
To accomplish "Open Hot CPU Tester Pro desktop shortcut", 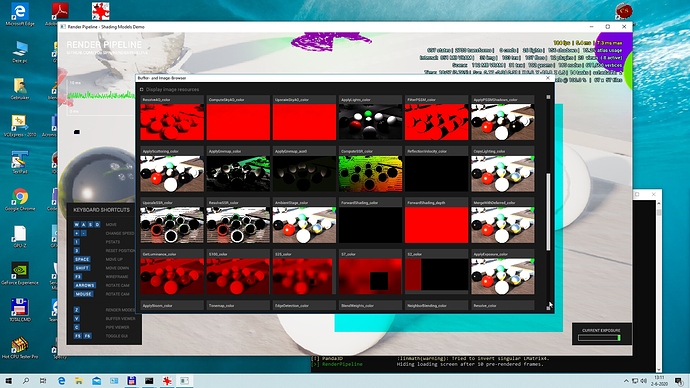I will click(x=20, y=348).
